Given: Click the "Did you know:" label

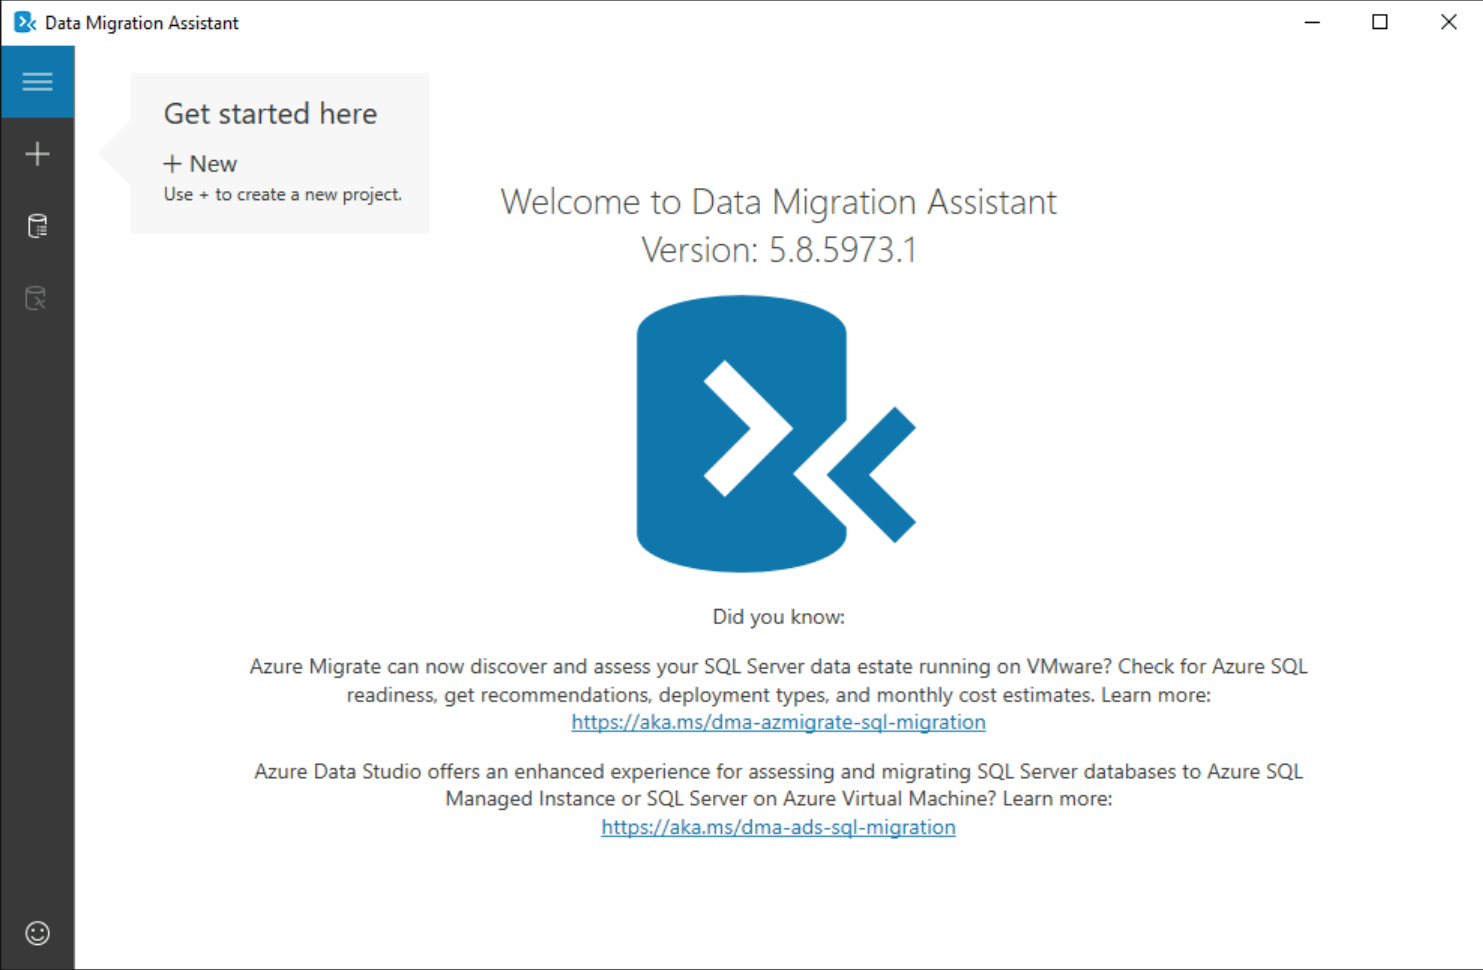Looking at the screenshot, I should (778, 617).
